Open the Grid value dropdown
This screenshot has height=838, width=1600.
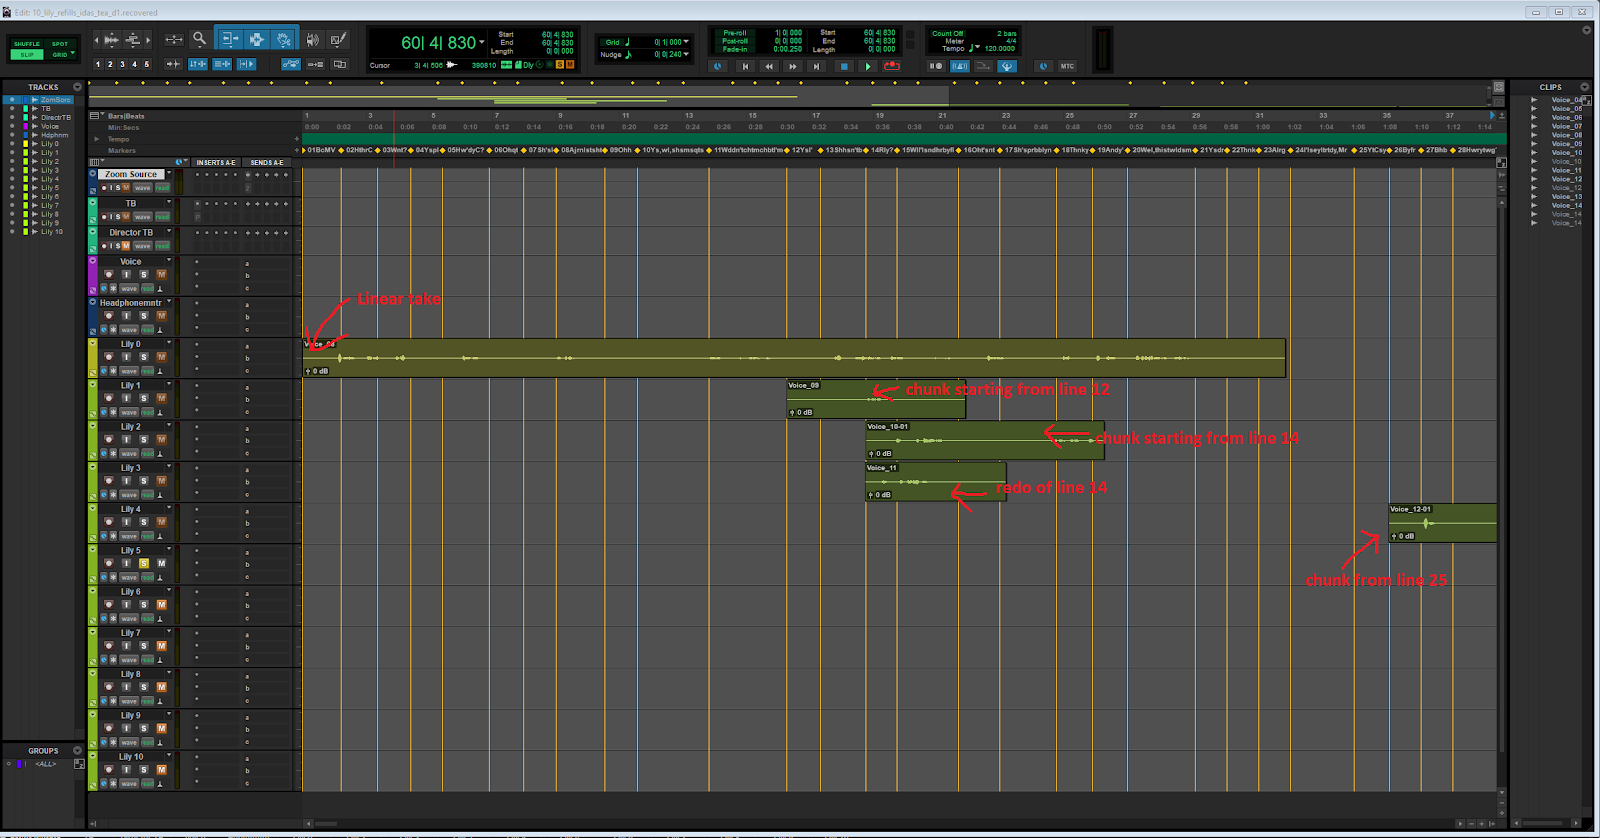[x=686, y=42]
